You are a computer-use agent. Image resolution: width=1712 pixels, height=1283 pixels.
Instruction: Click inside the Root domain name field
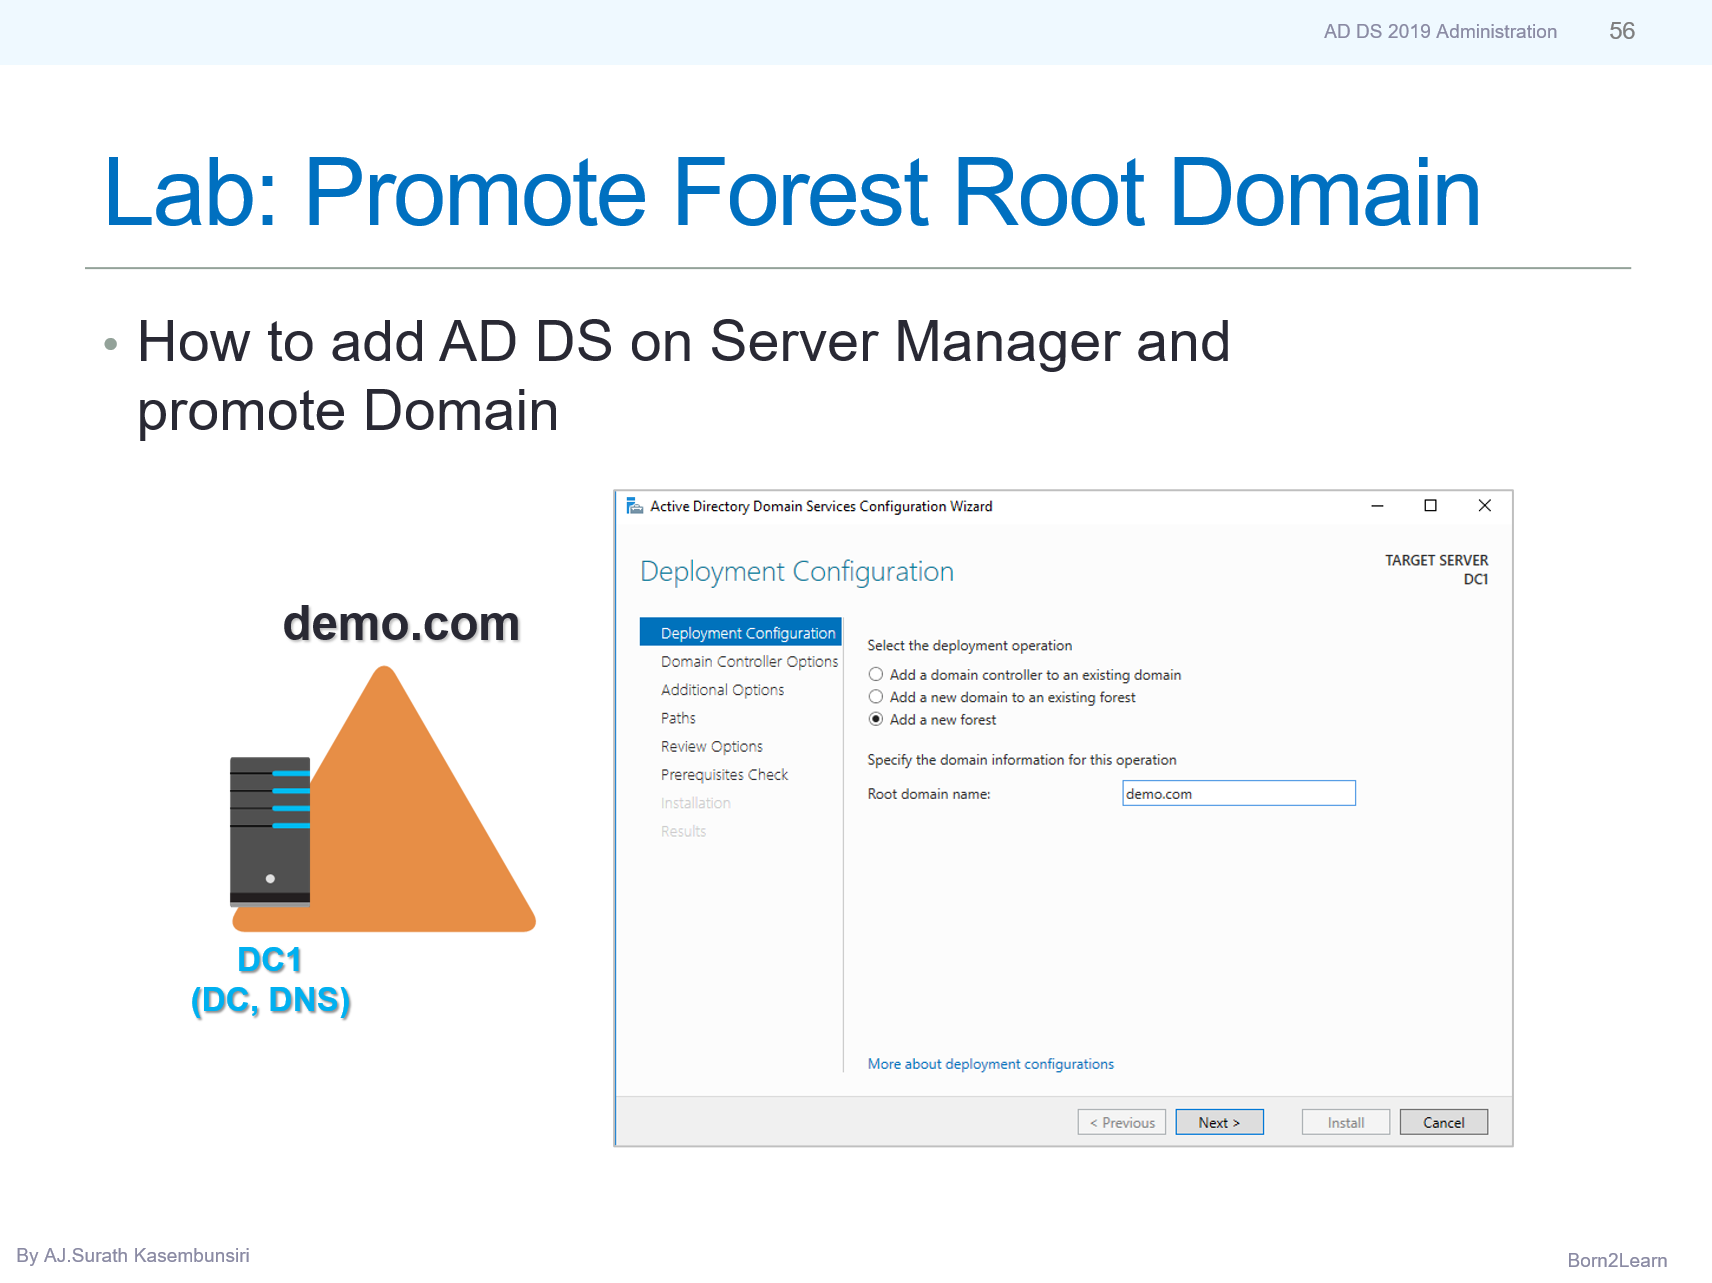point(1239,793)
